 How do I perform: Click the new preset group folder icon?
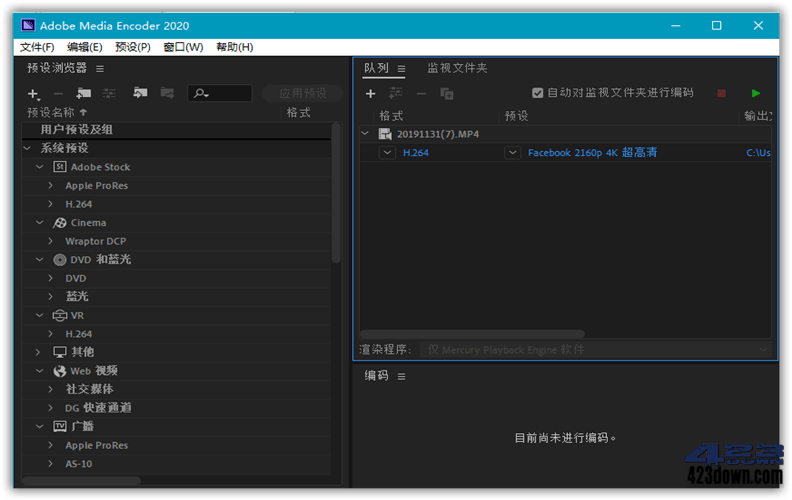83,94
